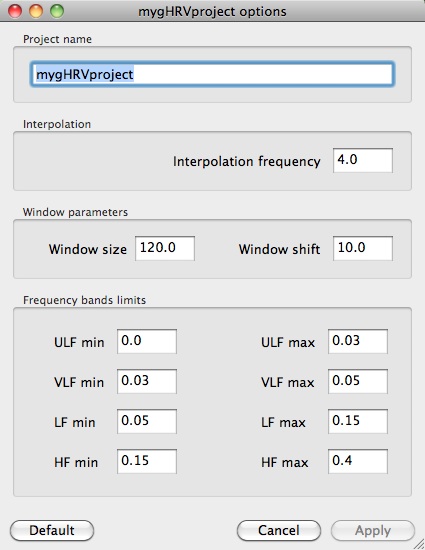425x550 pixels.
Task: Select the LF max input box
Action: click(358, 421)
